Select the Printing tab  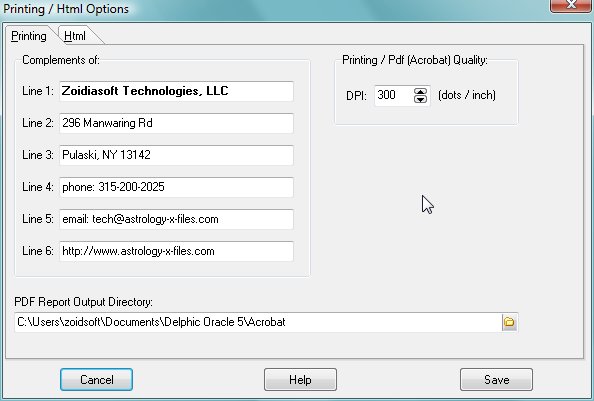(29, 36)
